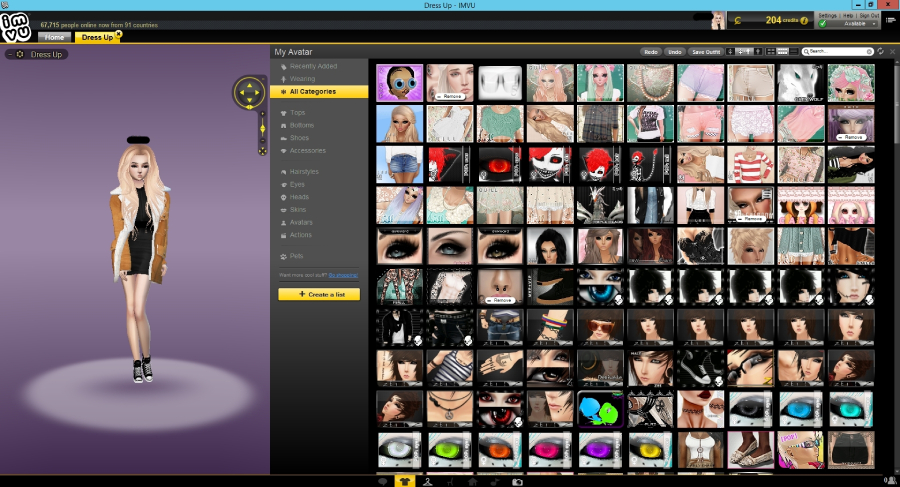Open friends count icon at bottom right
The image size is (900, 487).
pyautogui.click(x=891, y=481)
